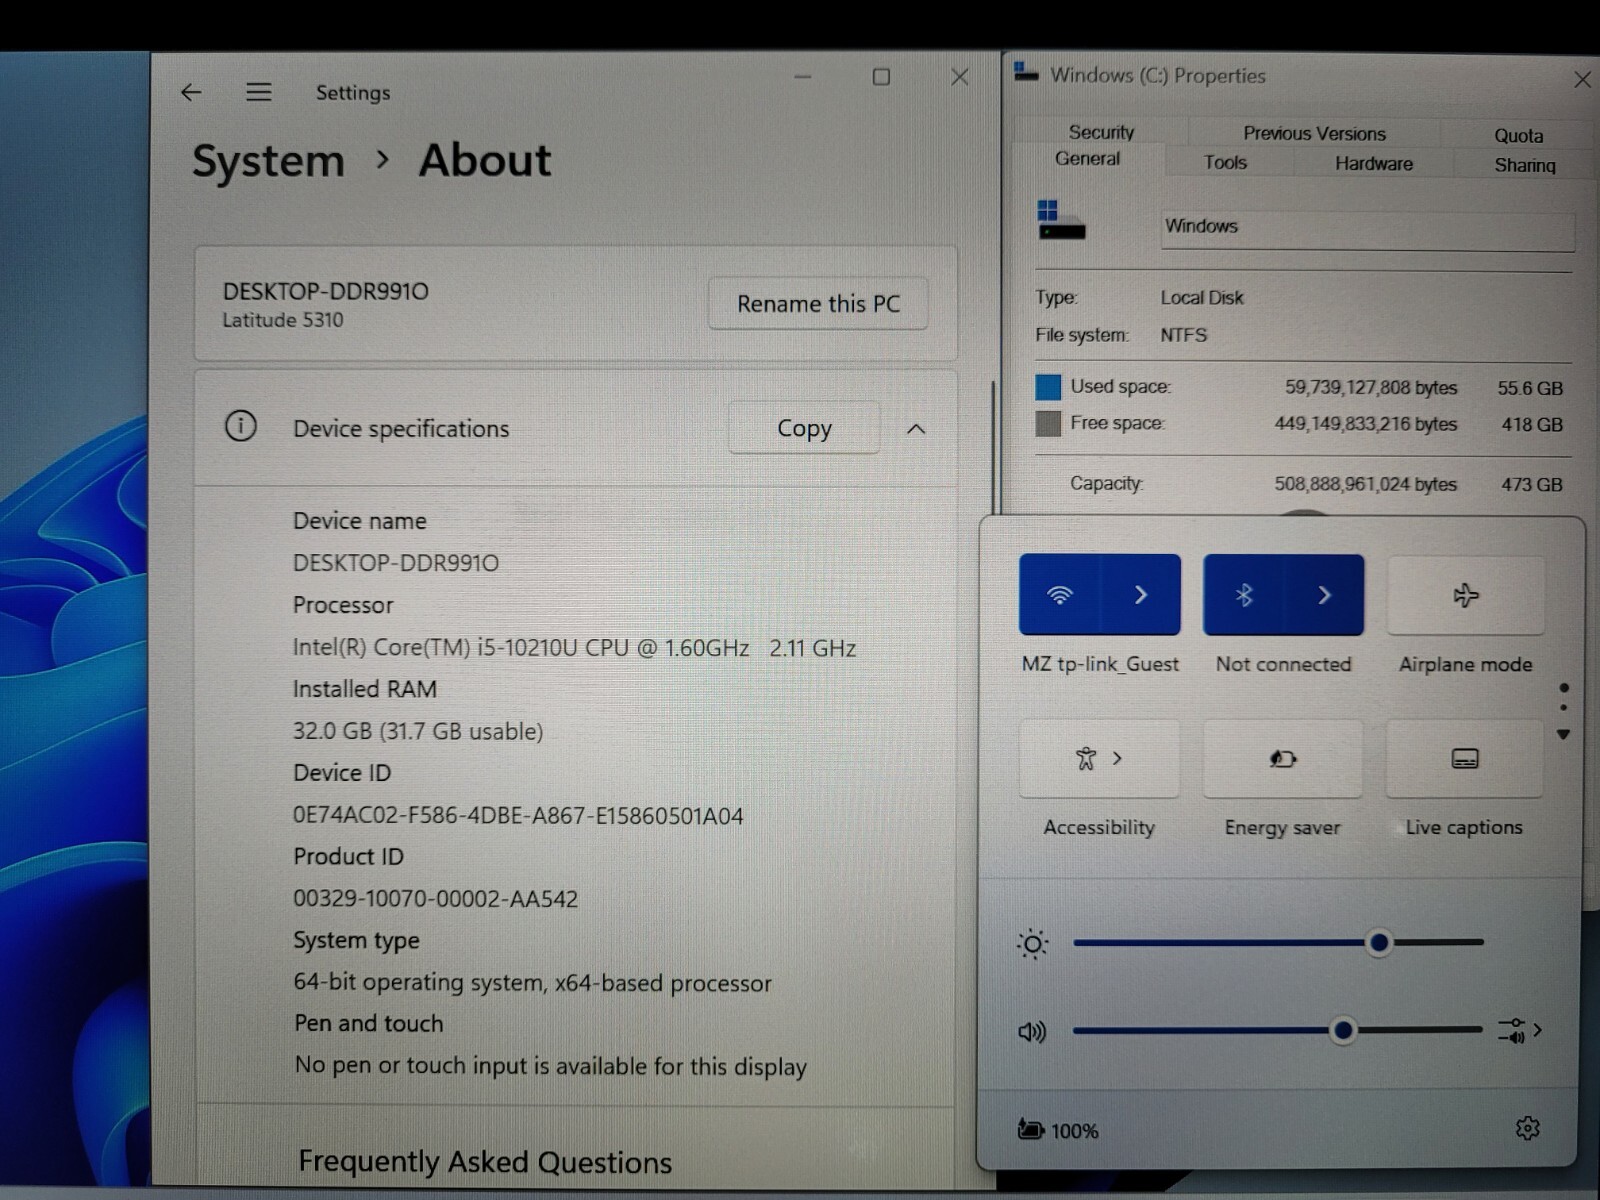Open all settings via the gear icon

[1527, 1128]
